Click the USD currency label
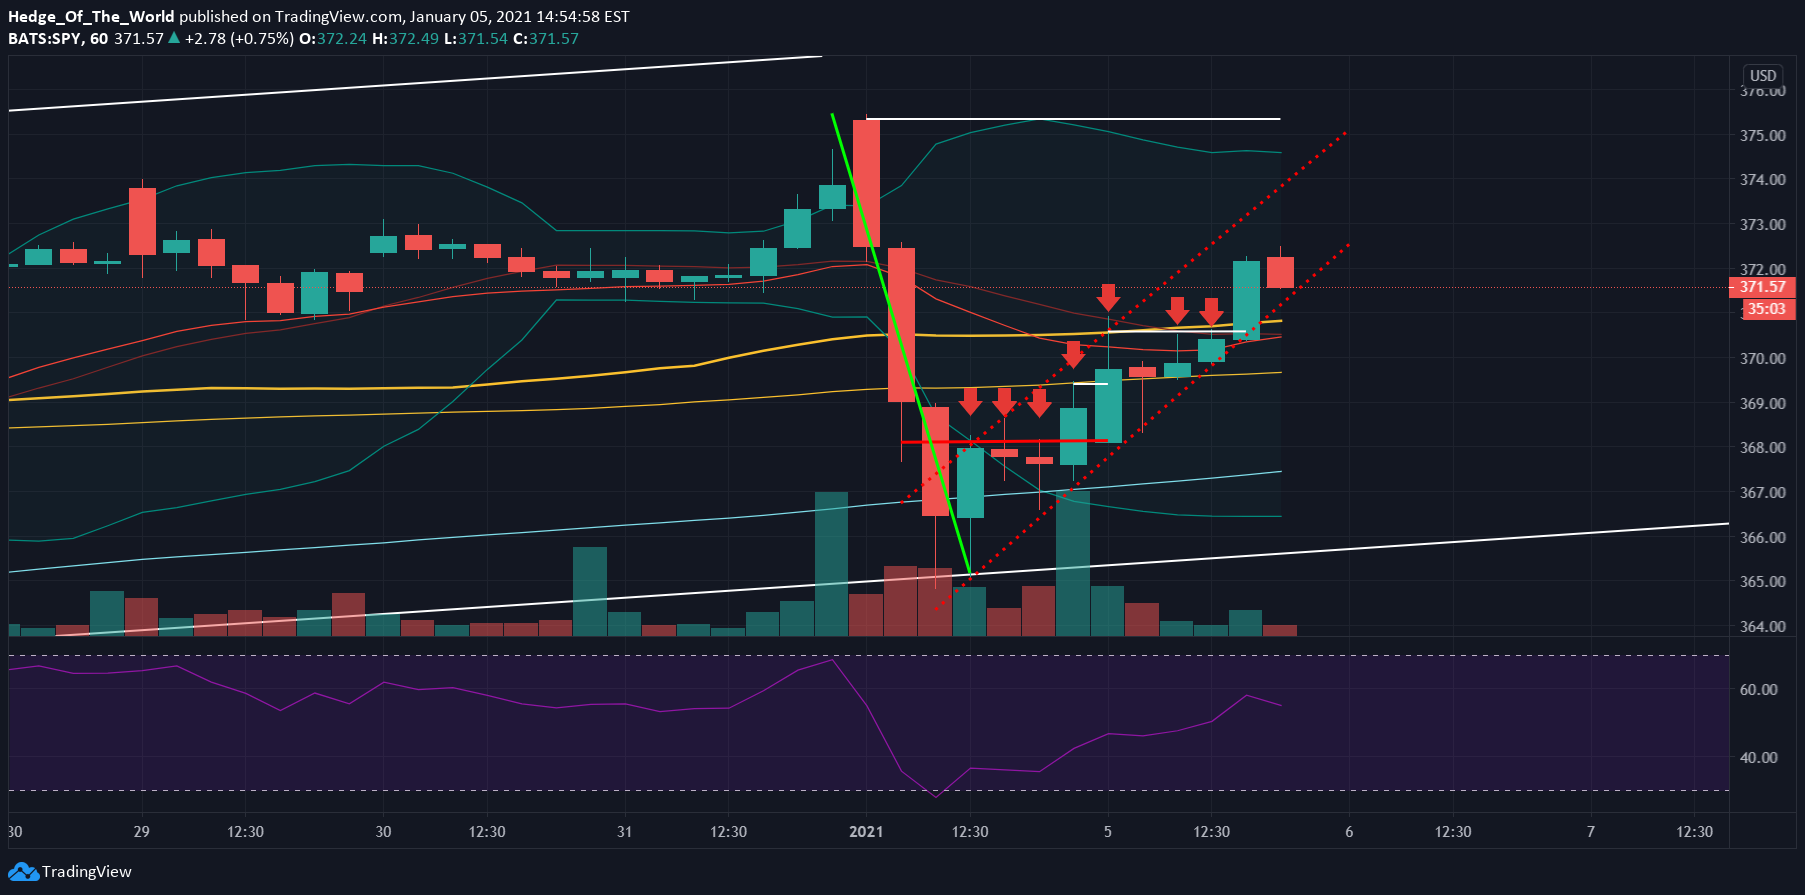 pyautogui.click(x=1763, y=76)
